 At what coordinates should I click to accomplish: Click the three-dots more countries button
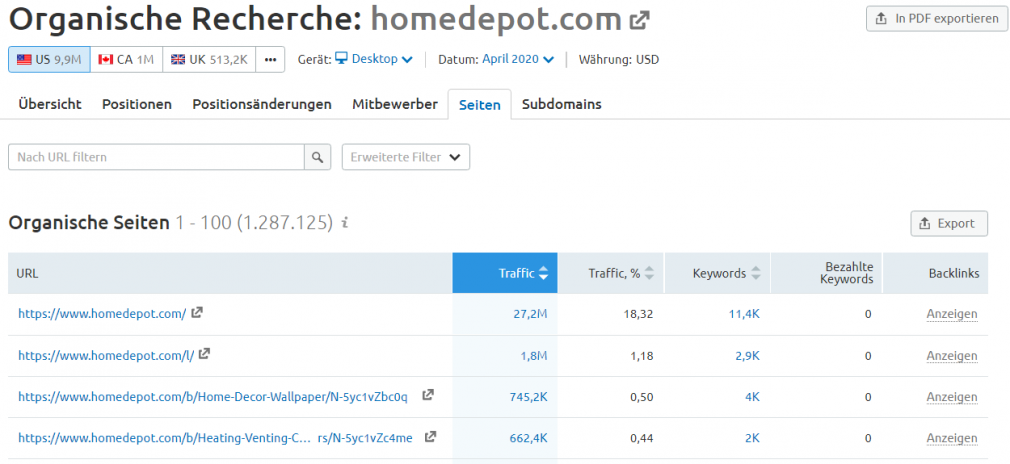[x=270, y=59]
